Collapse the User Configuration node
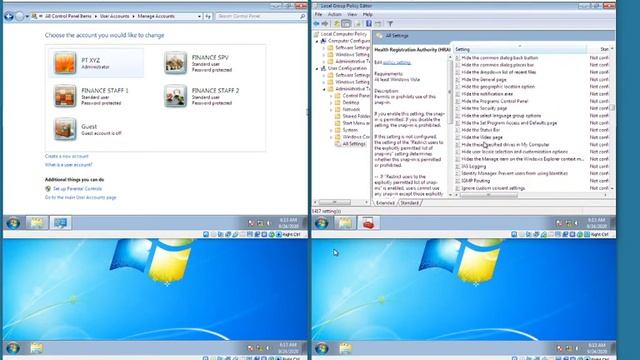 tap(317, 69)
